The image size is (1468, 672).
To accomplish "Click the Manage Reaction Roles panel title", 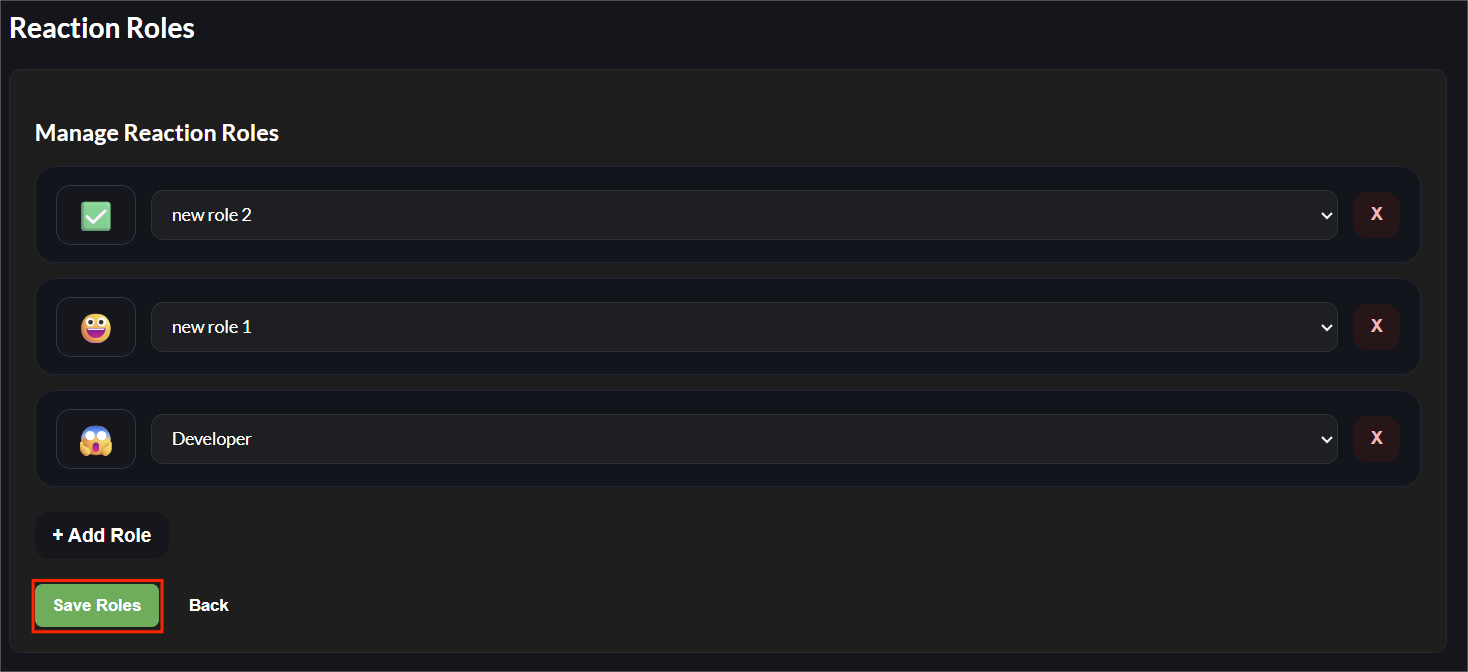I will (x=156, y=132).
